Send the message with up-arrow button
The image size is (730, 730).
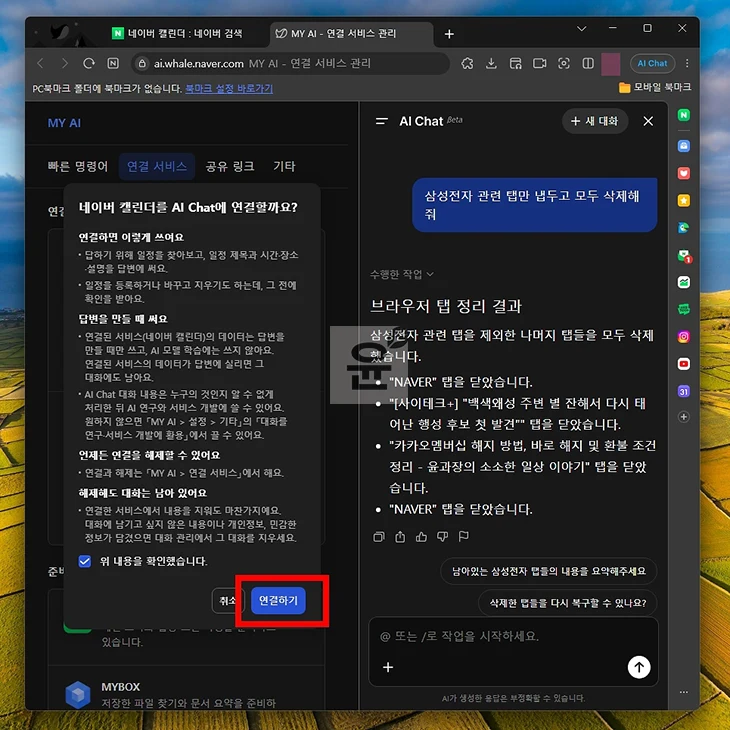639,667
